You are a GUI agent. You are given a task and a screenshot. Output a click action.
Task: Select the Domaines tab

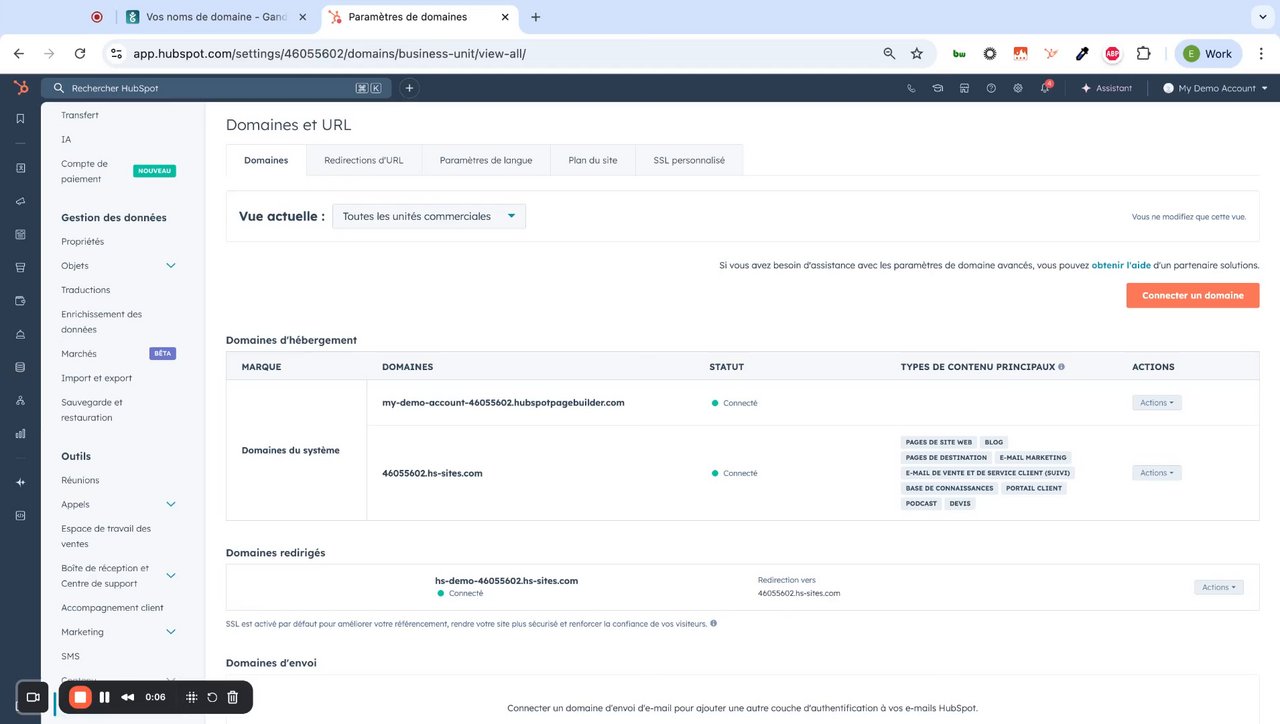[x=266, y=160]
